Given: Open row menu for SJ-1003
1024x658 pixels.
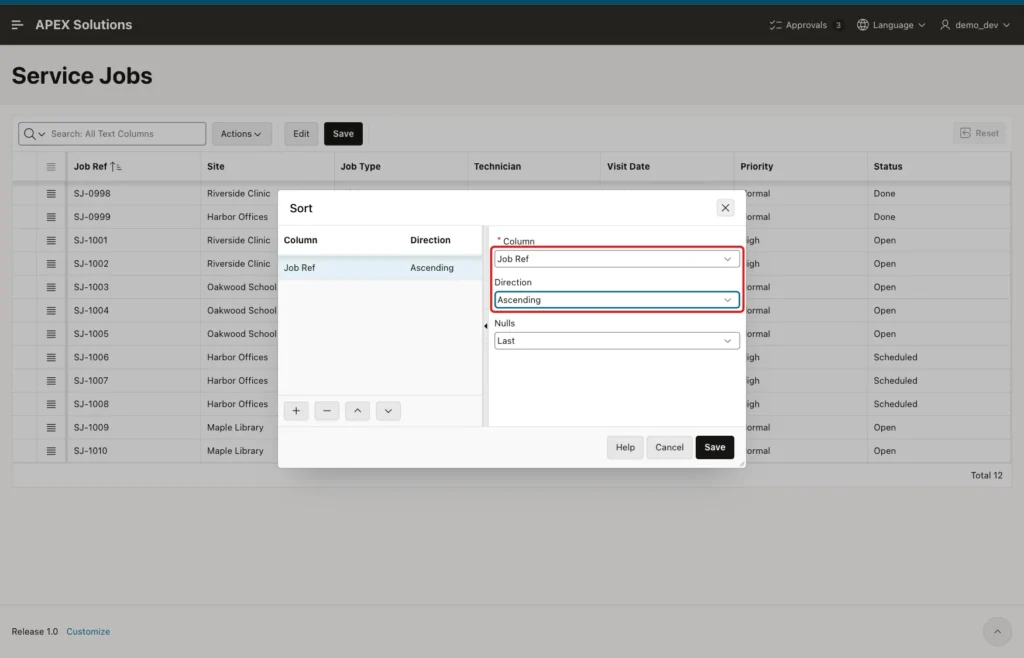Looking at the screenshot, I should [51, 287].
